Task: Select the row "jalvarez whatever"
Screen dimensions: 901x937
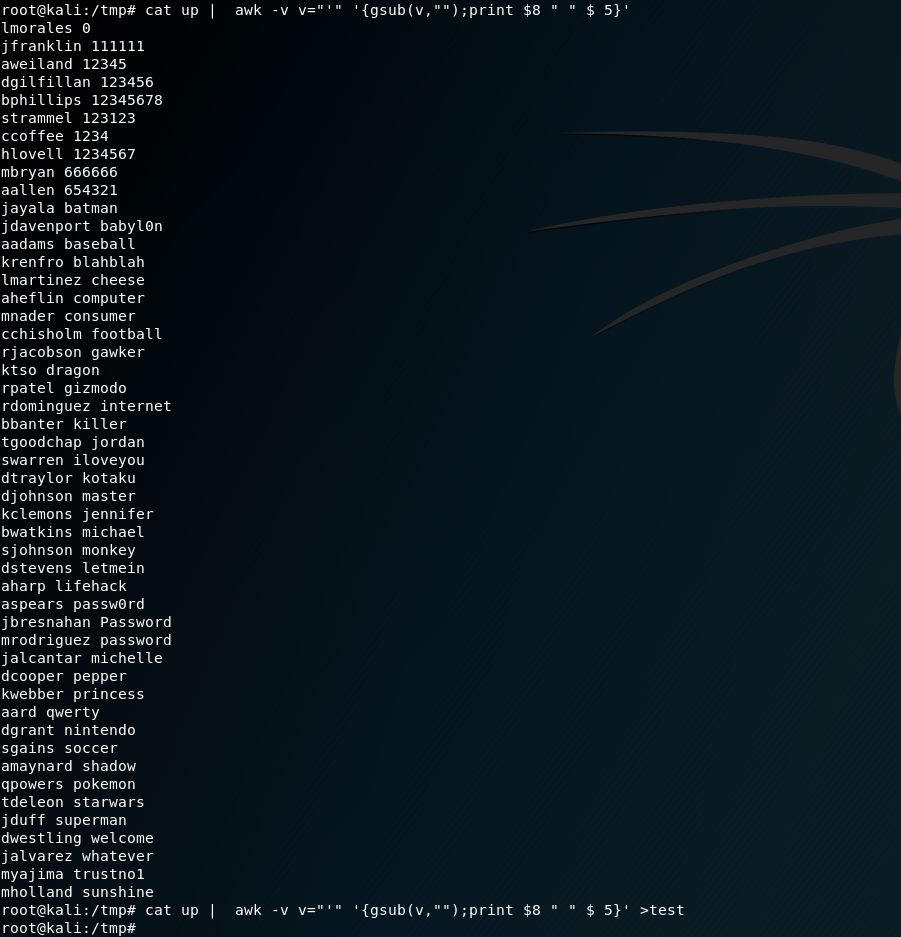Action: [78, 856]
